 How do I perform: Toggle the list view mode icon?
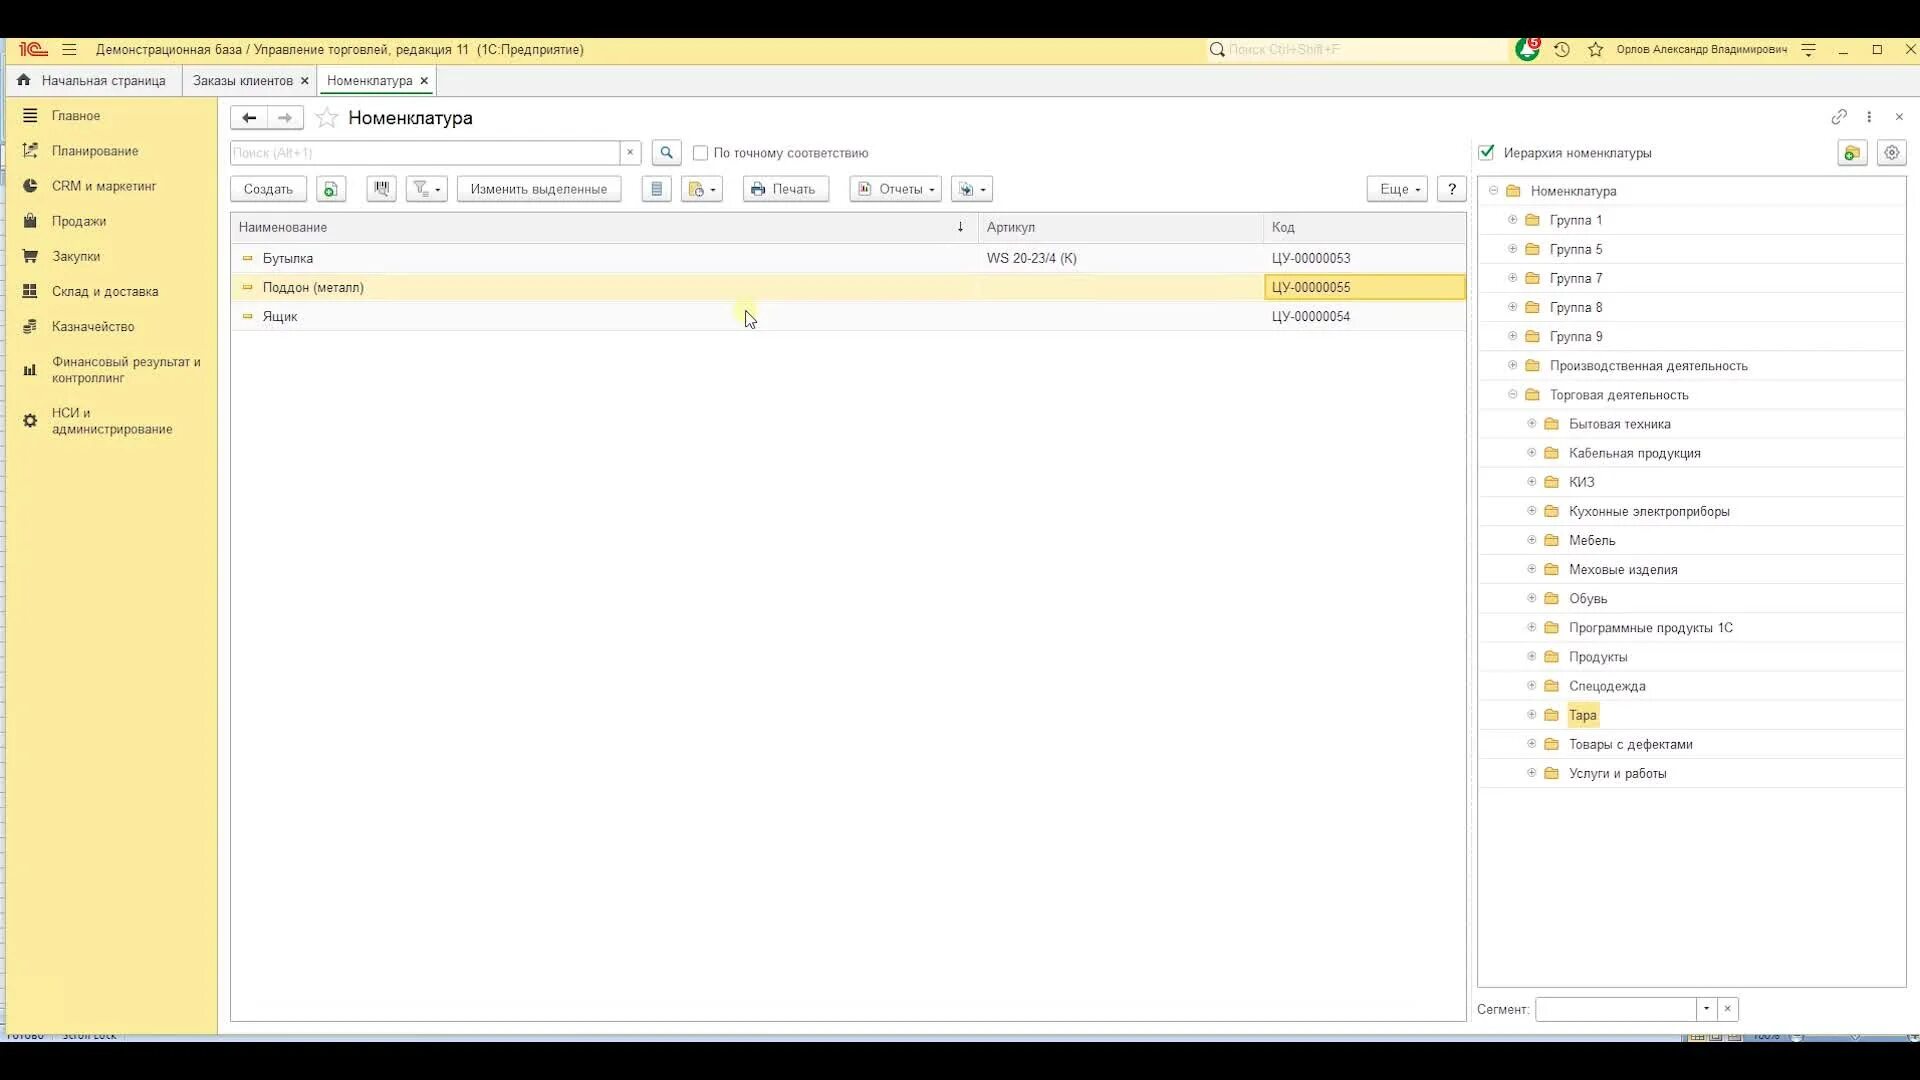pyautogui.click(x=656, y=189)
